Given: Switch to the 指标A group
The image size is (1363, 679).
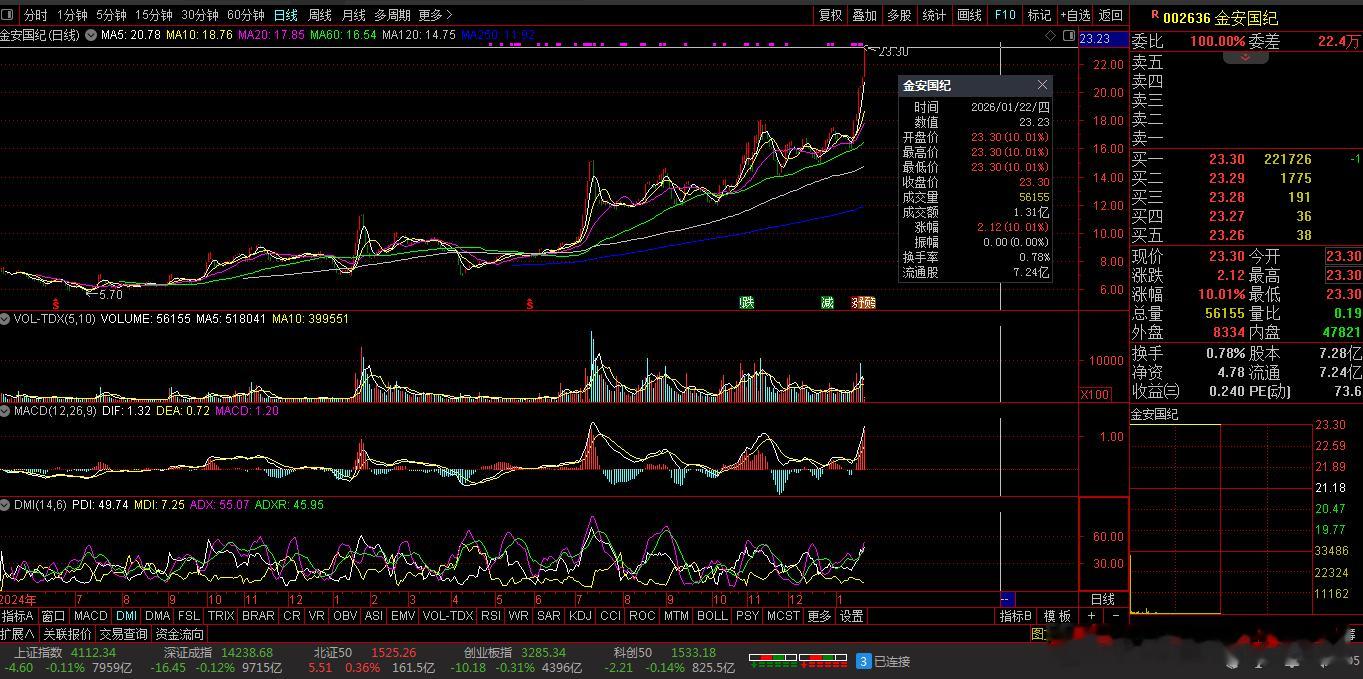Looking at the screenshot, I should (x=18, y=616).
